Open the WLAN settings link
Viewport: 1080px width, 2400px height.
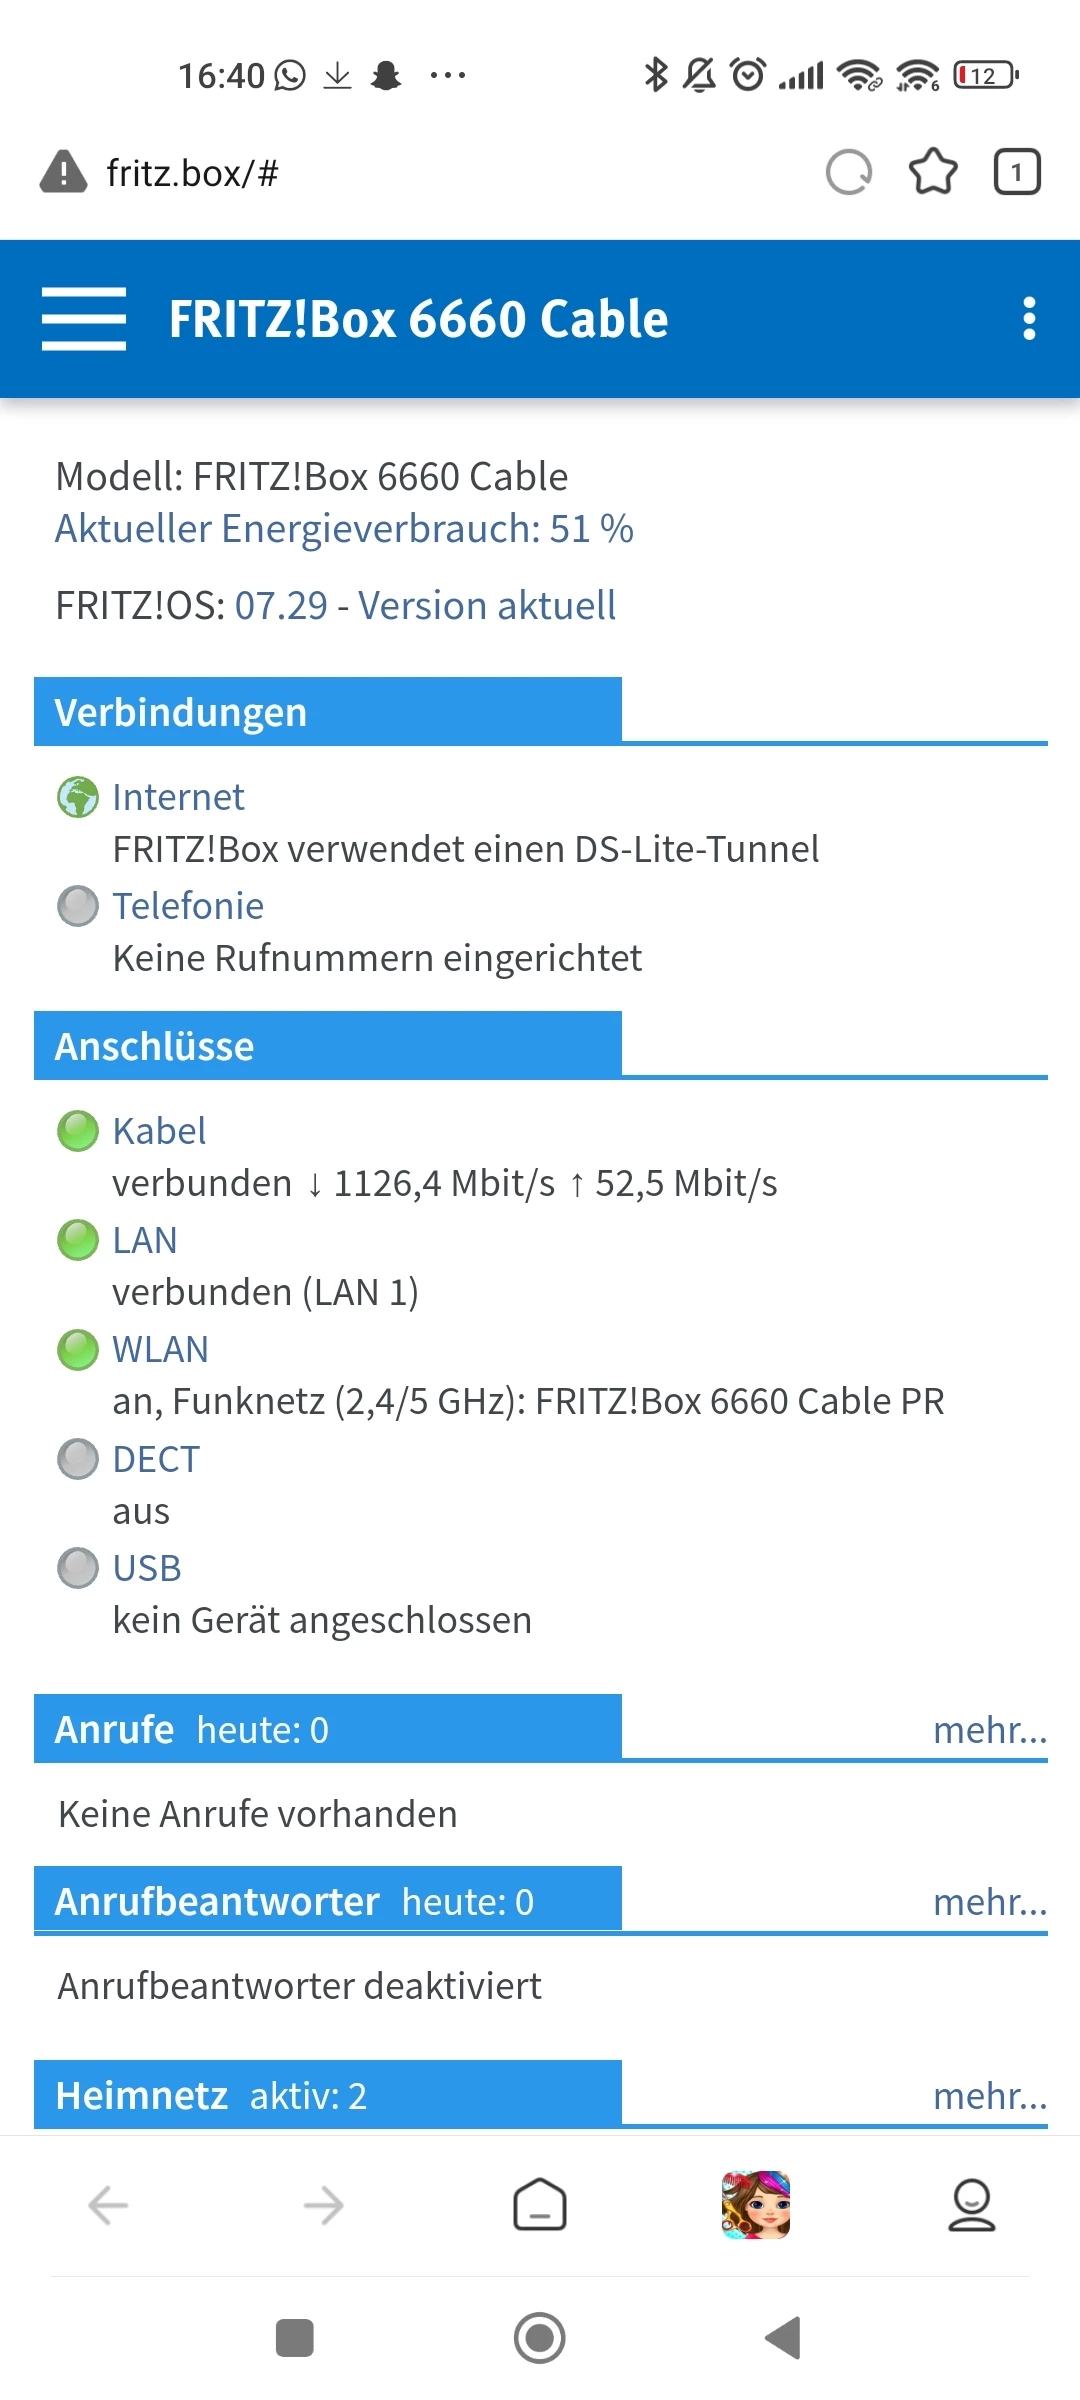coord(160,1350)
